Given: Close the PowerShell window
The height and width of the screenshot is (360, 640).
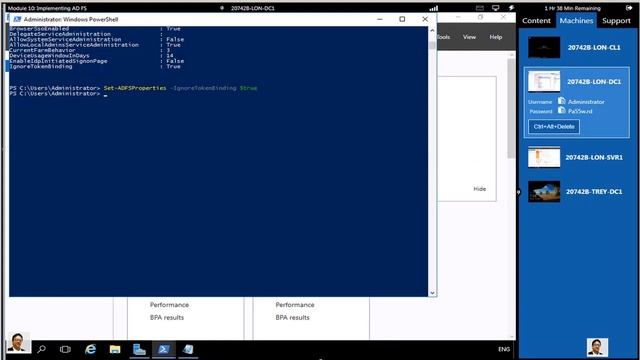Looking at the screenshot, I should (x=425, y=19).
